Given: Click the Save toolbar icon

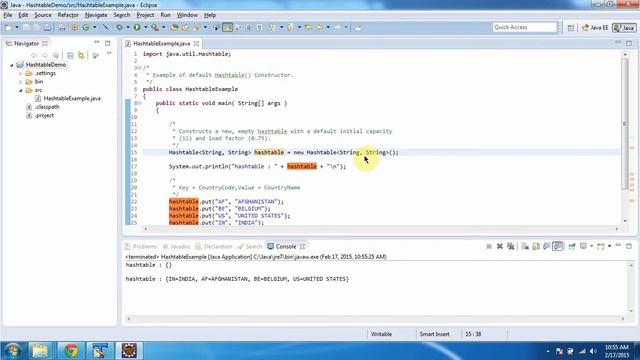Looking at the screenshot, I should click(x=26, y=27).
